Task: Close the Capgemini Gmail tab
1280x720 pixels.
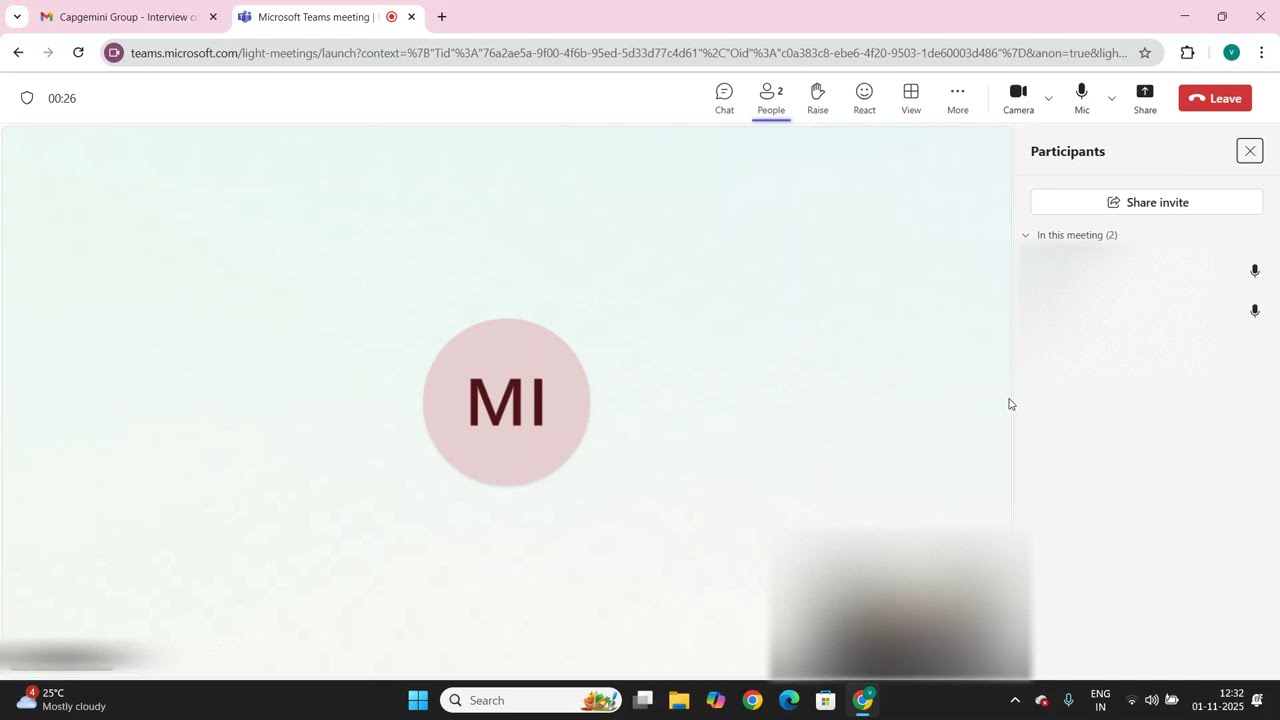Action: coord(213,17)
